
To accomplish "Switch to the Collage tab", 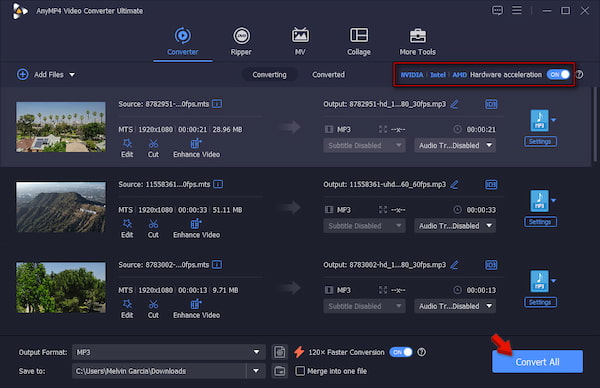I will (359, 41).
